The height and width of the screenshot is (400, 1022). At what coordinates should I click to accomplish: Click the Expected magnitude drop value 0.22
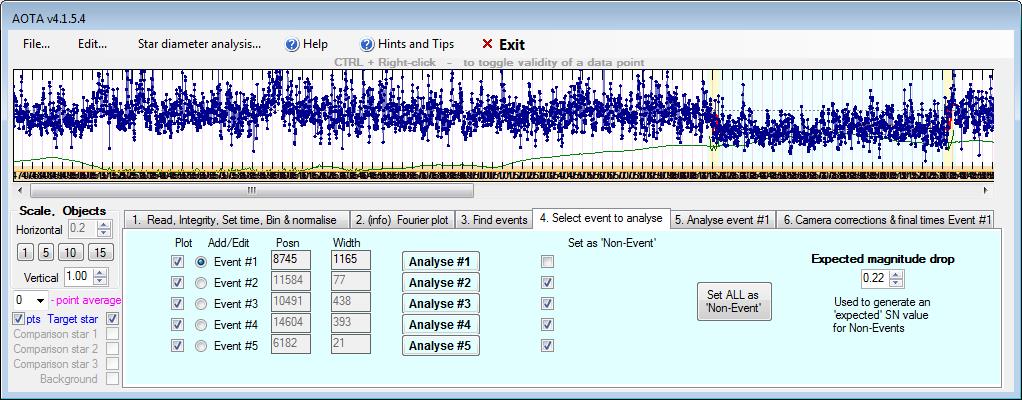click(x=875, y=278)
